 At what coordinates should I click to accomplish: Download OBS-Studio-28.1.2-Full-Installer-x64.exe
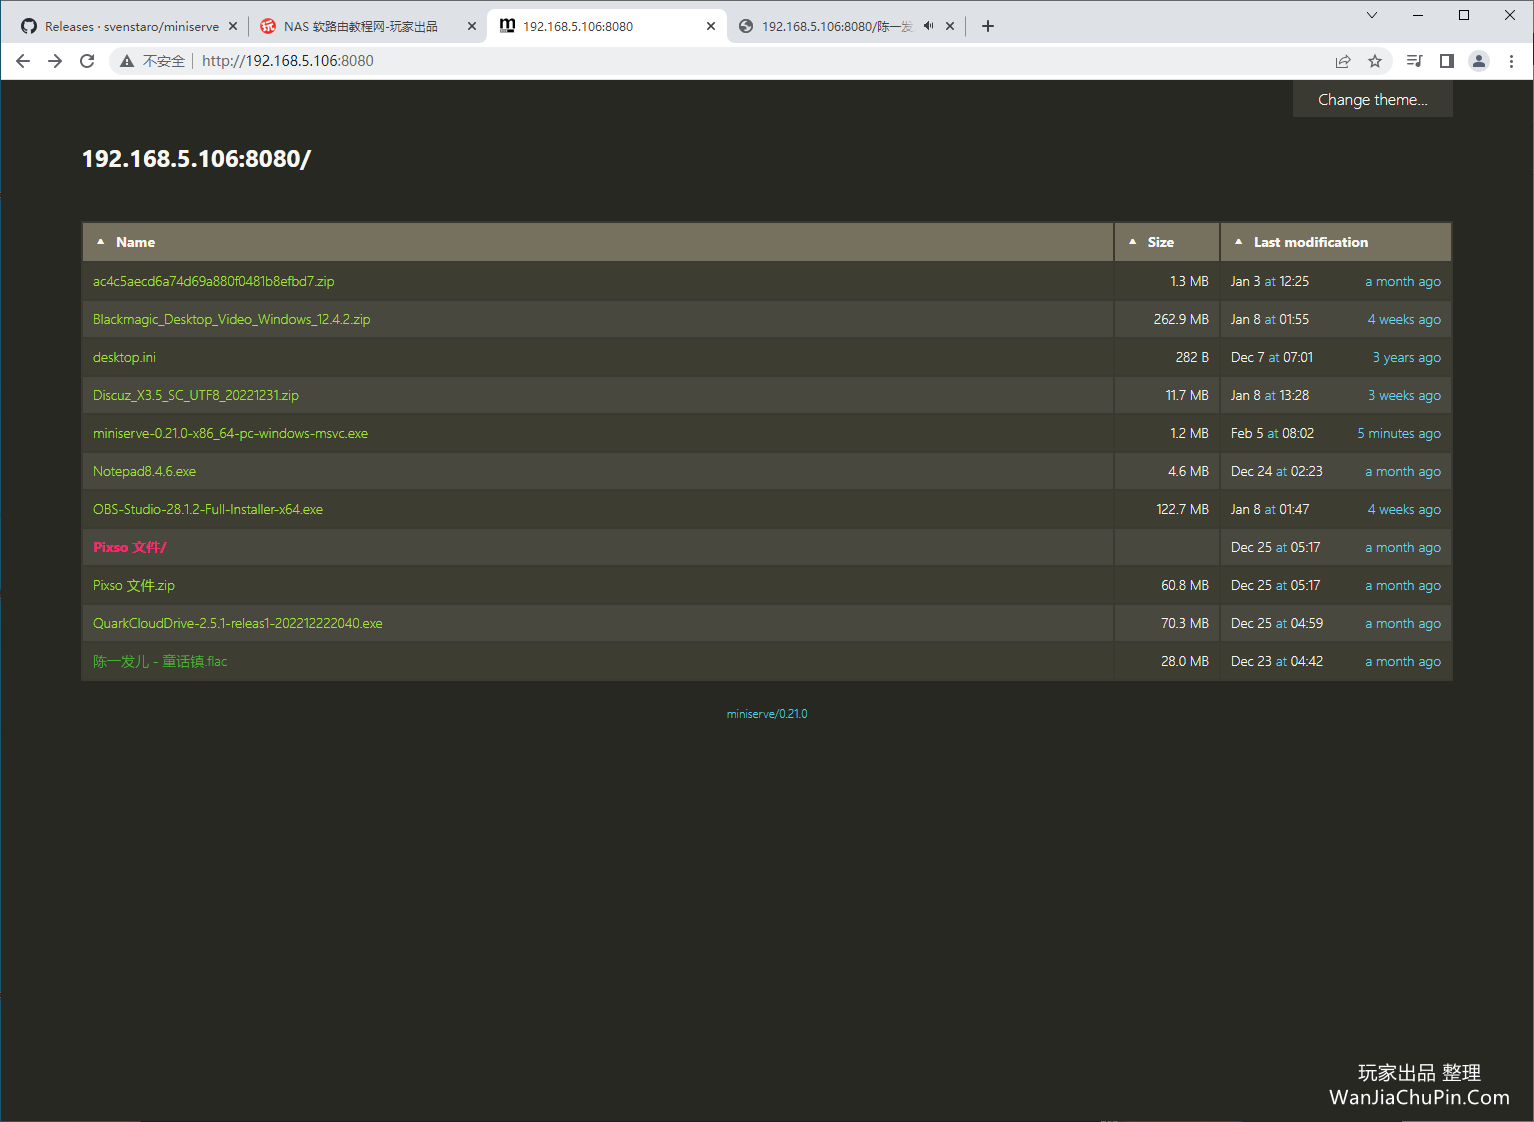coord(207,509)
